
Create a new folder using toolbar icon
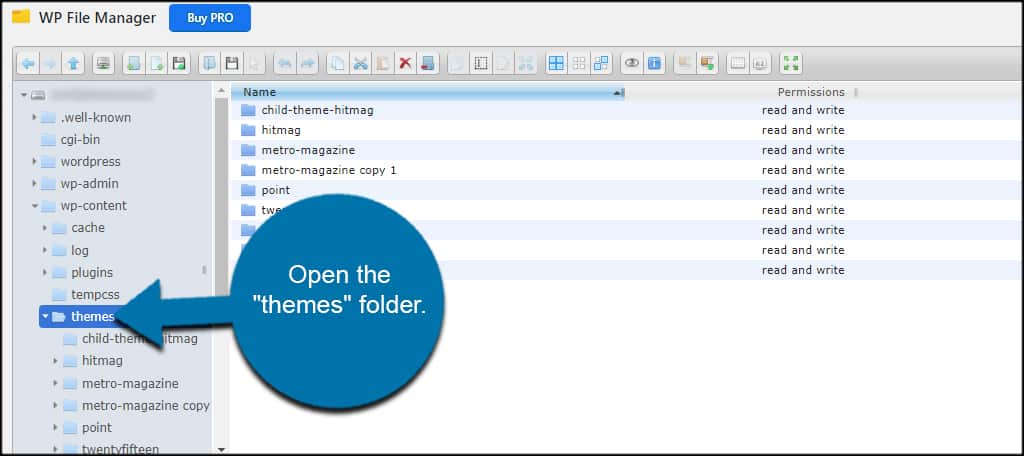coord(134,63)
